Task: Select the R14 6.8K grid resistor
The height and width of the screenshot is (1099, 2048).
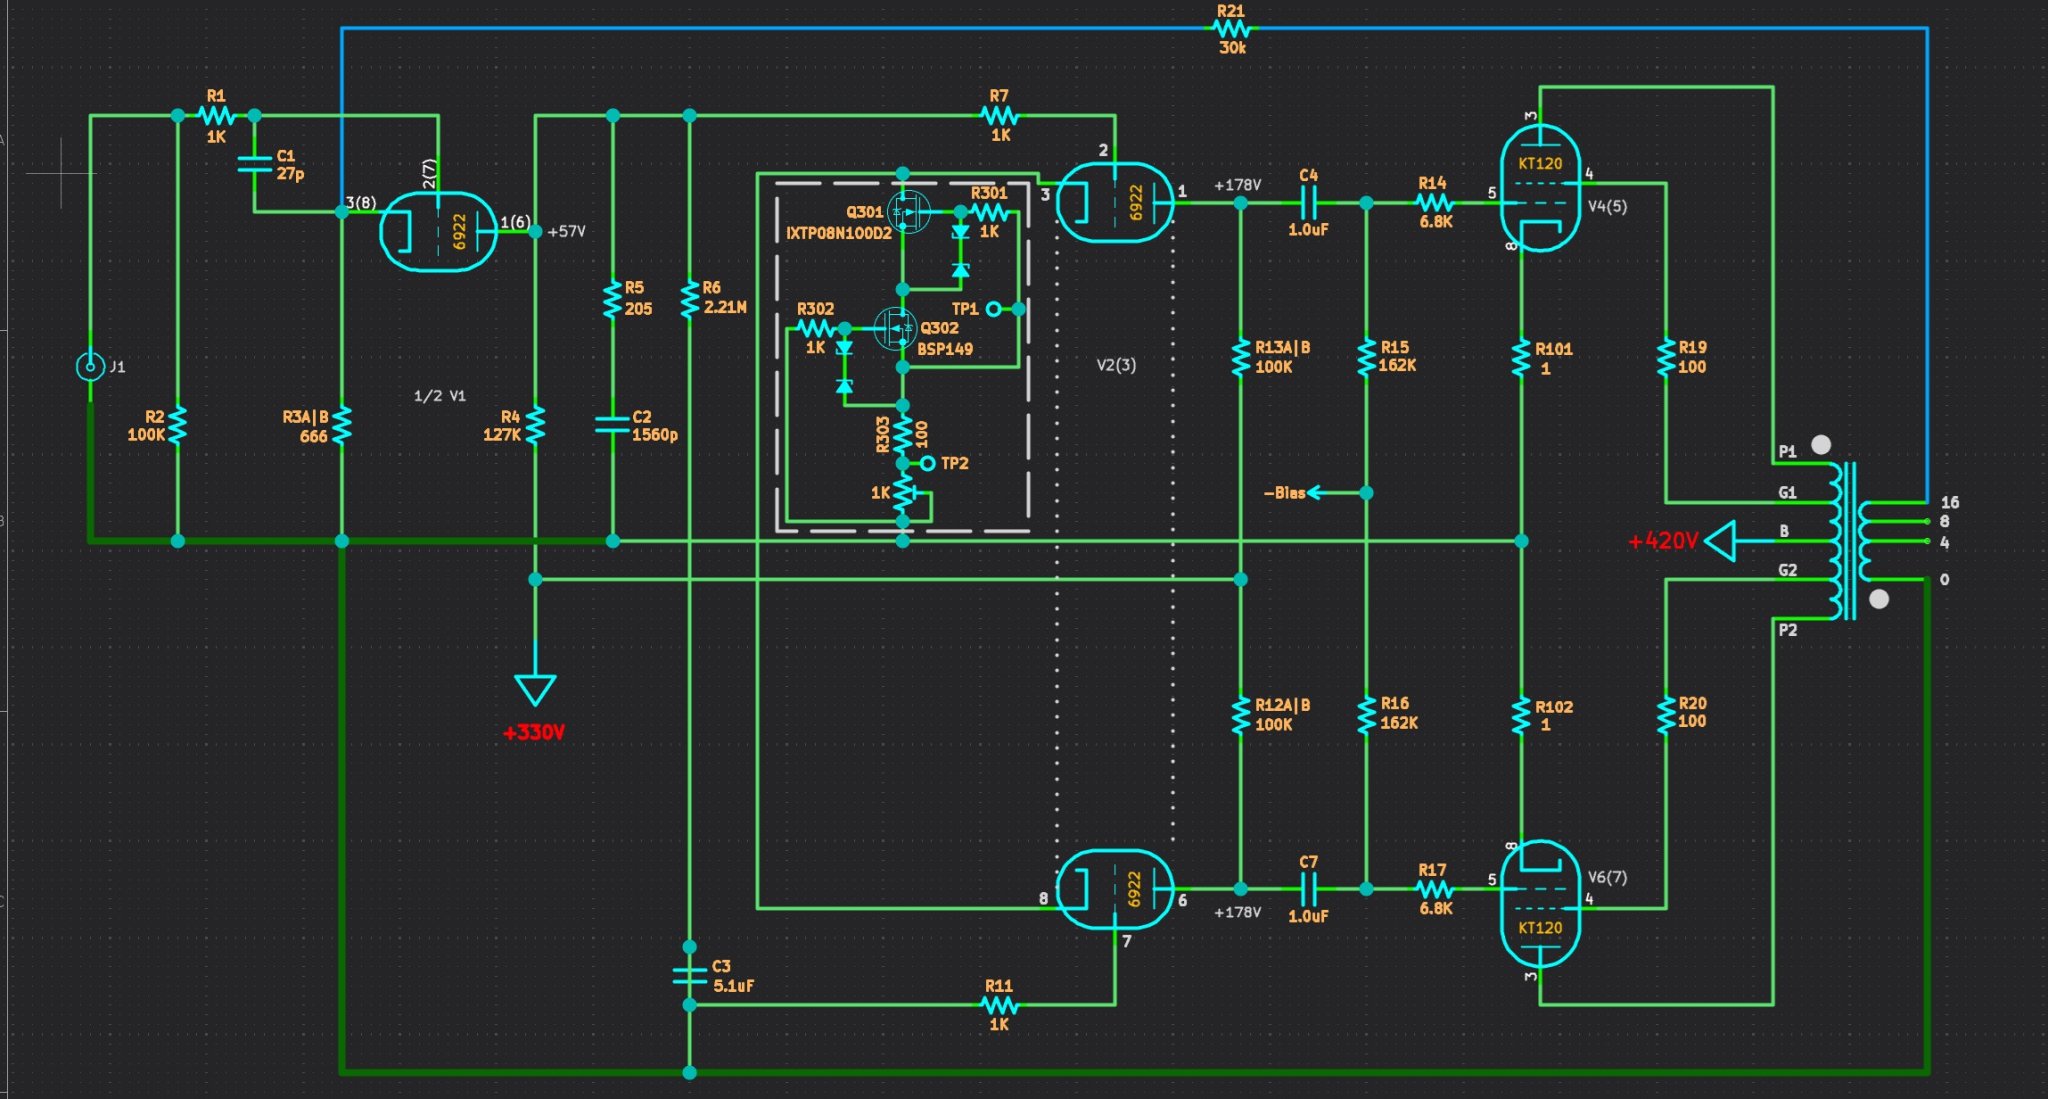Action: (x=1434, y=203)
